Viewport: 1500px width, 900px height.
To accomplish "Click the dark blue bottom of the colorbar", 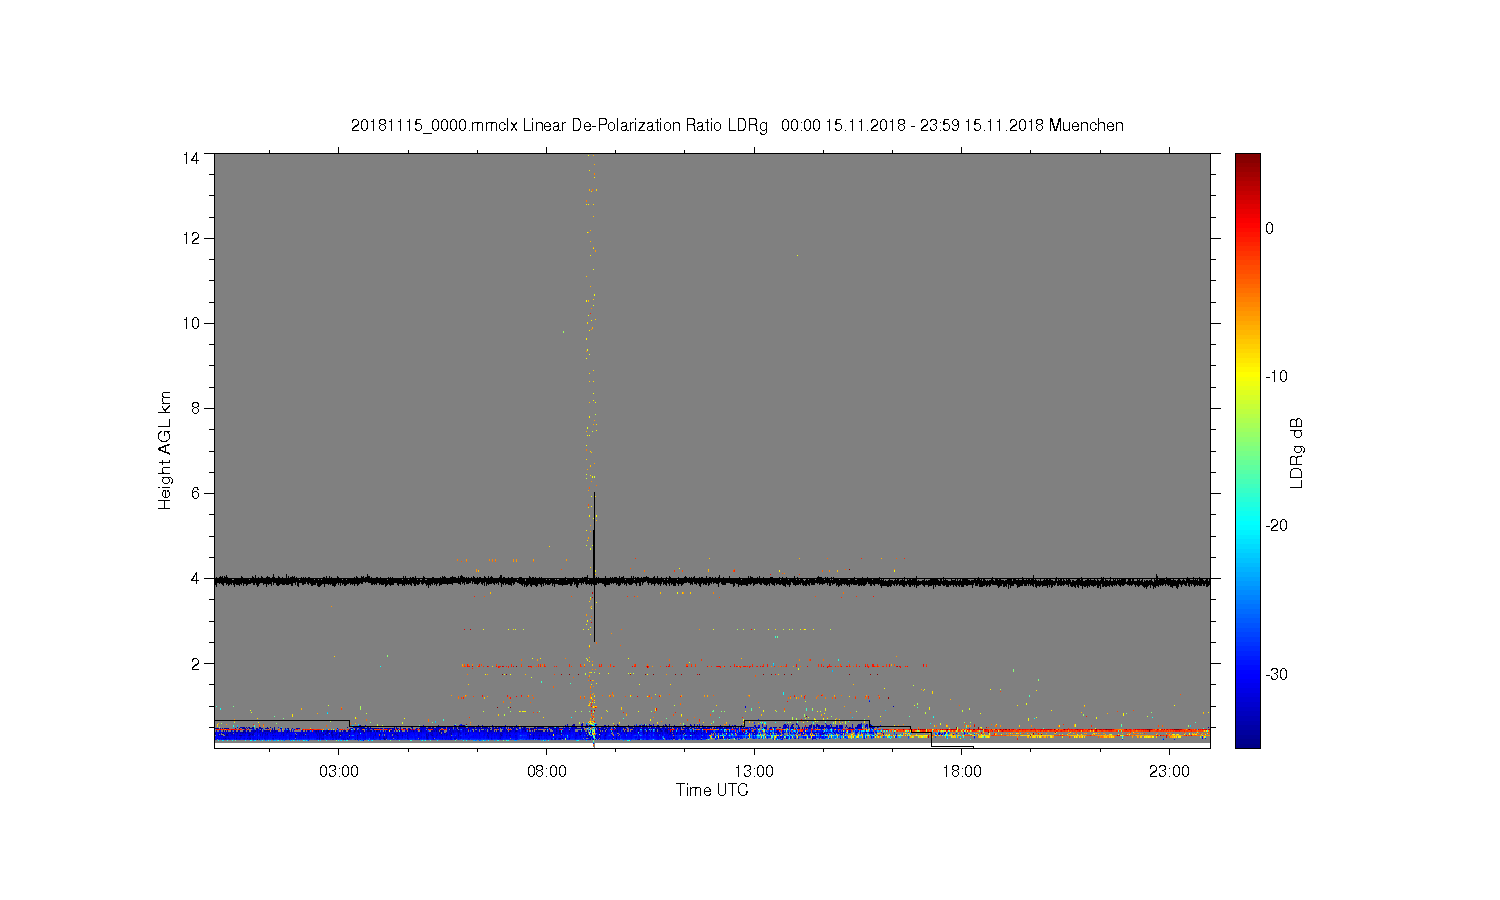I will 1248,738.
